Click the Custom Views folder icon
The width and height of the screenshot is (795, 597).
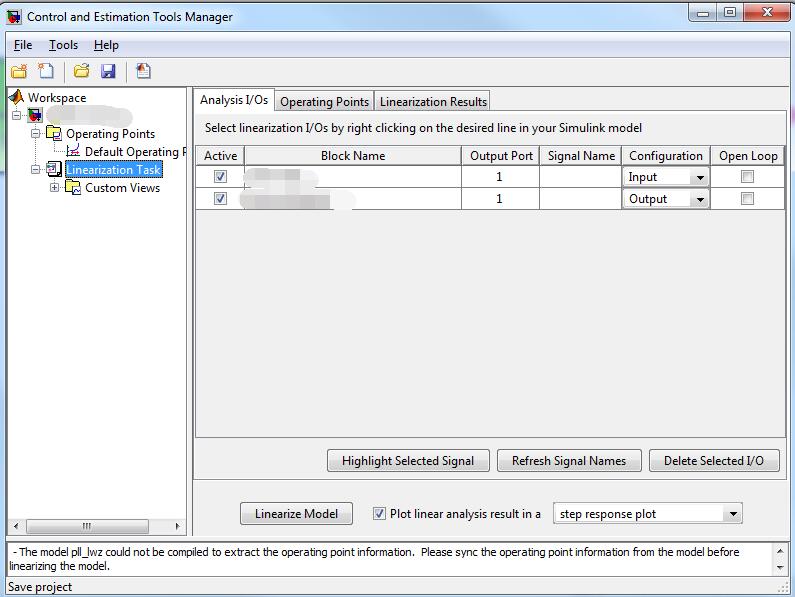tap(73, 188)
